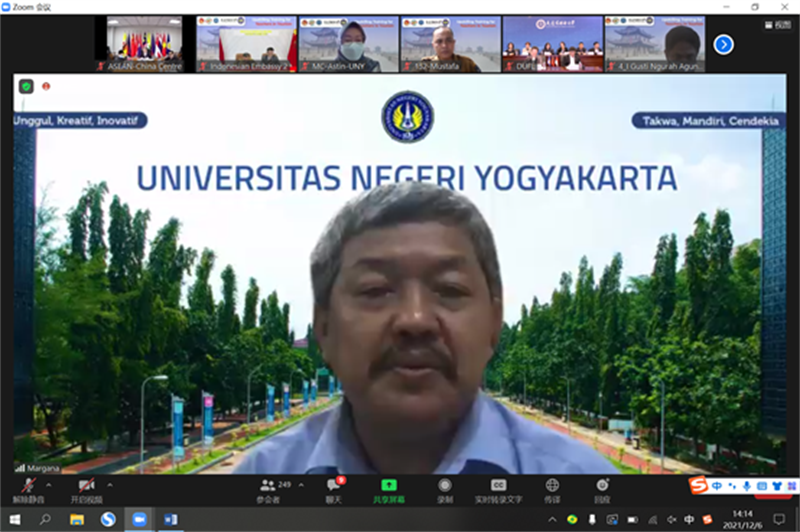Click the Reactions icon in toolbar
The height and width of the screenshot is (532, 800).
point(602,488)
